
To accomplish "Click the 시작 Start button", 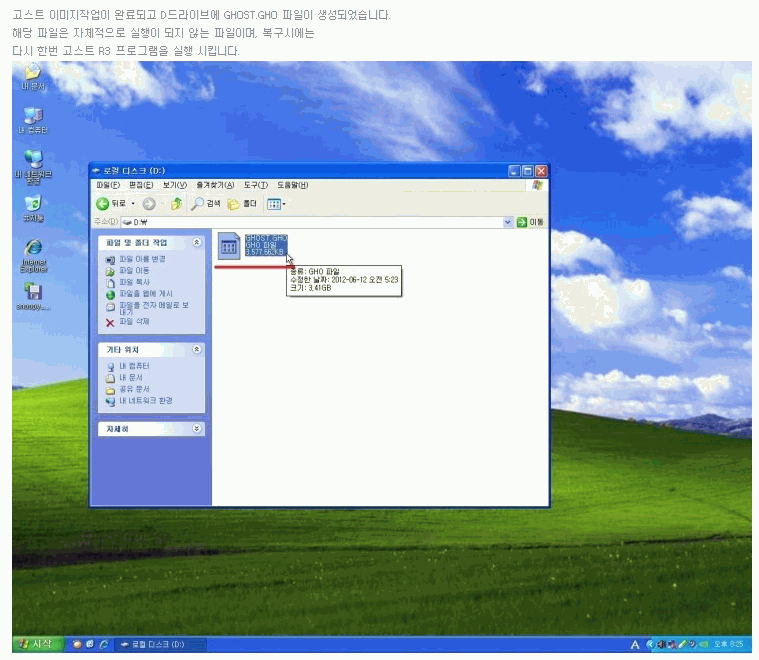I will click(x=37, y=644).
